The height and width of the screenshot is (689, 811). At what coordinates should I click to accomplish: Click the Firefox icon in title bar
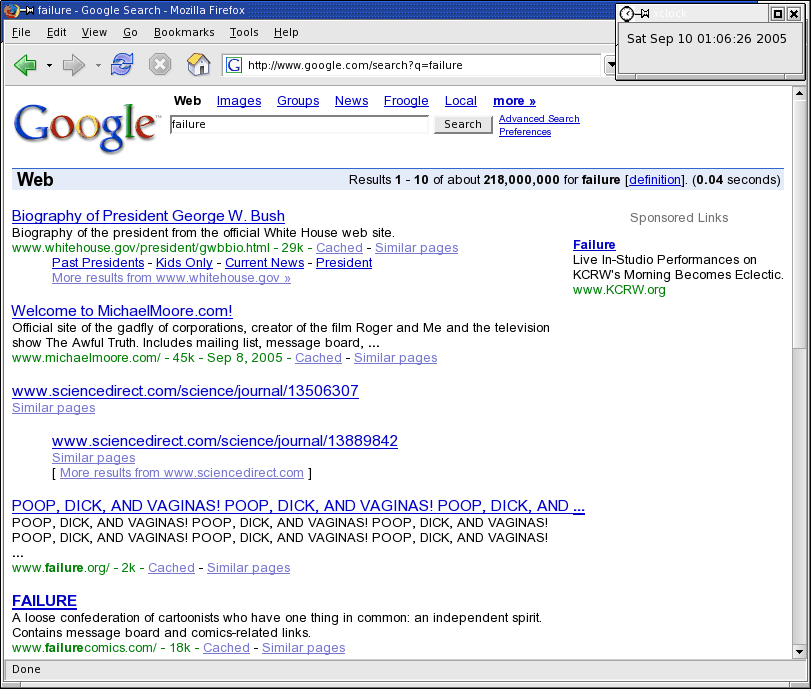(10, 10)
